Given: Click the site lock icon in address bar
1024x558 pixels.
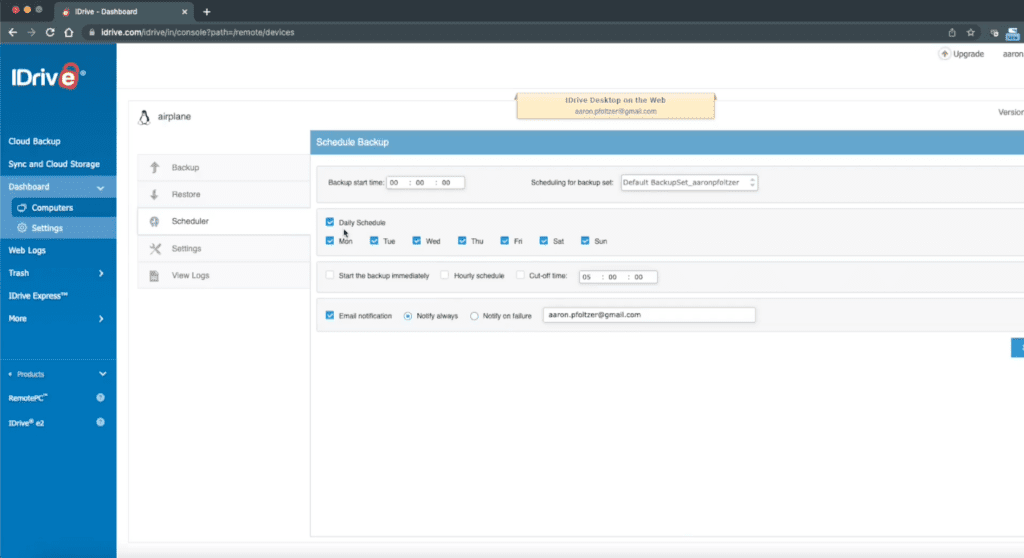Looking at the screenshot, I should click(91, 32).
